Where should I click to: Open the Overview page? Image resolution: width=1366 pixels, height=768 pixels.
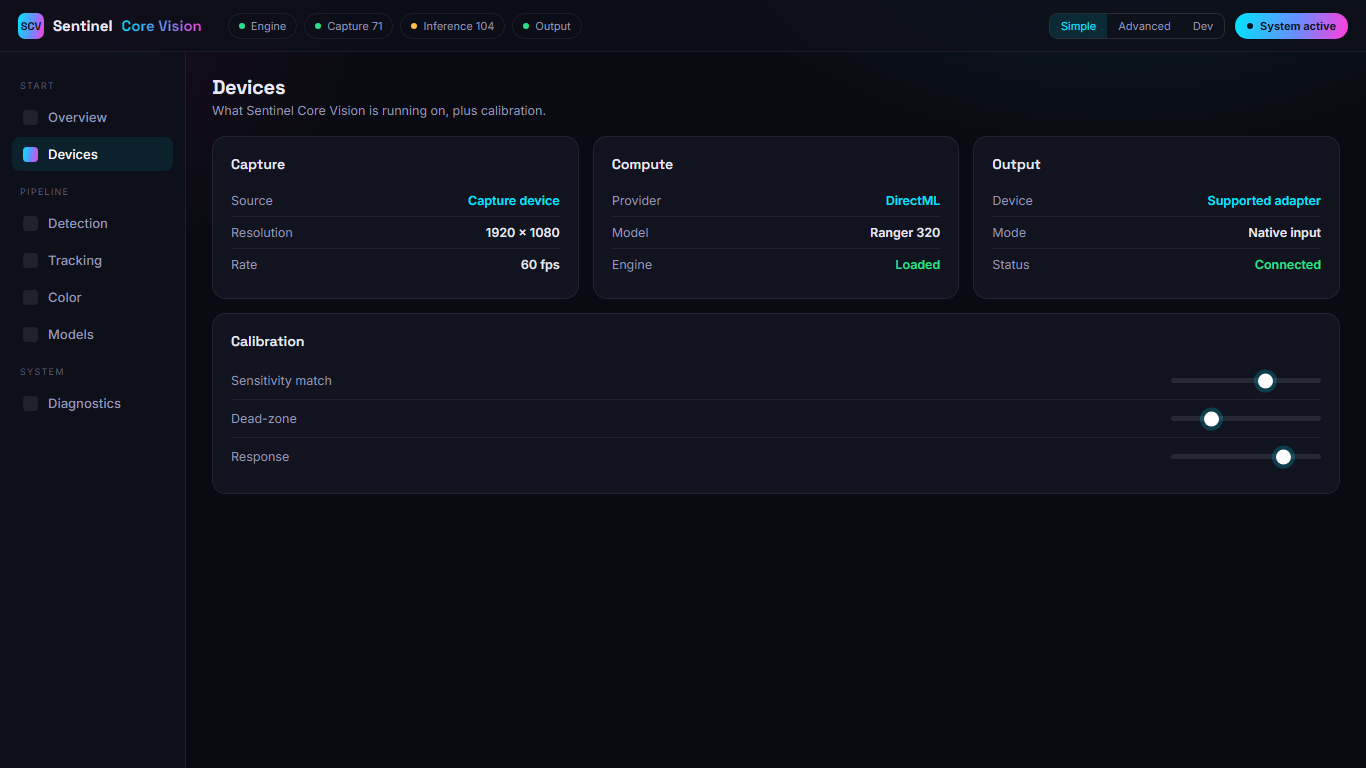coord(92,117)
